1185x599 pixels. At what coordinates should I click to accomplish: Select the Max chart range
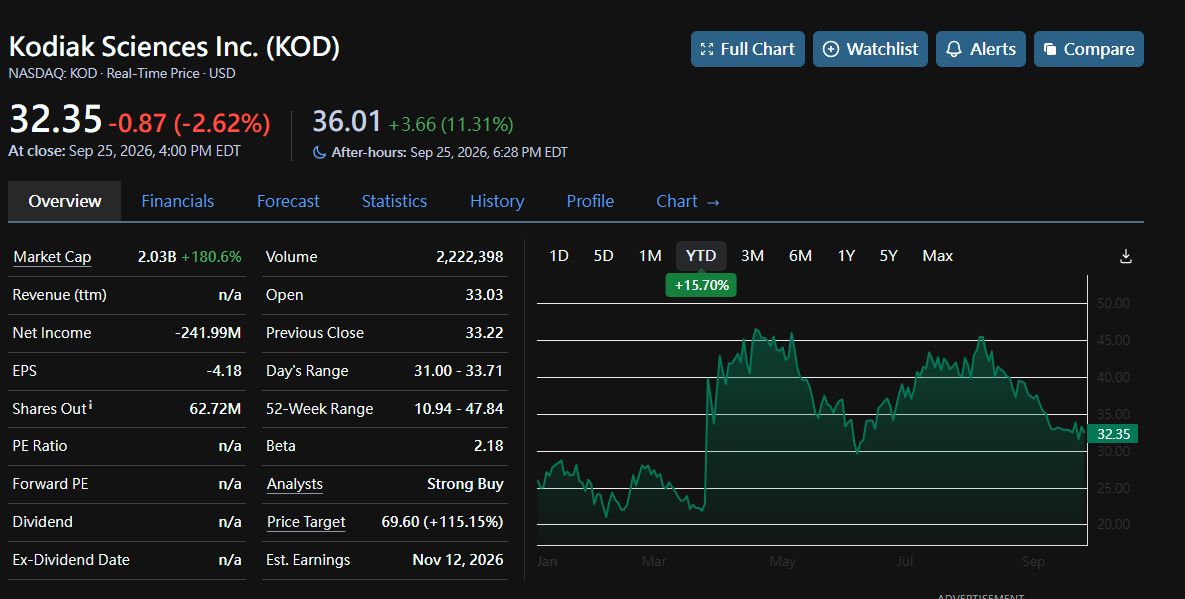pos(937,256)
